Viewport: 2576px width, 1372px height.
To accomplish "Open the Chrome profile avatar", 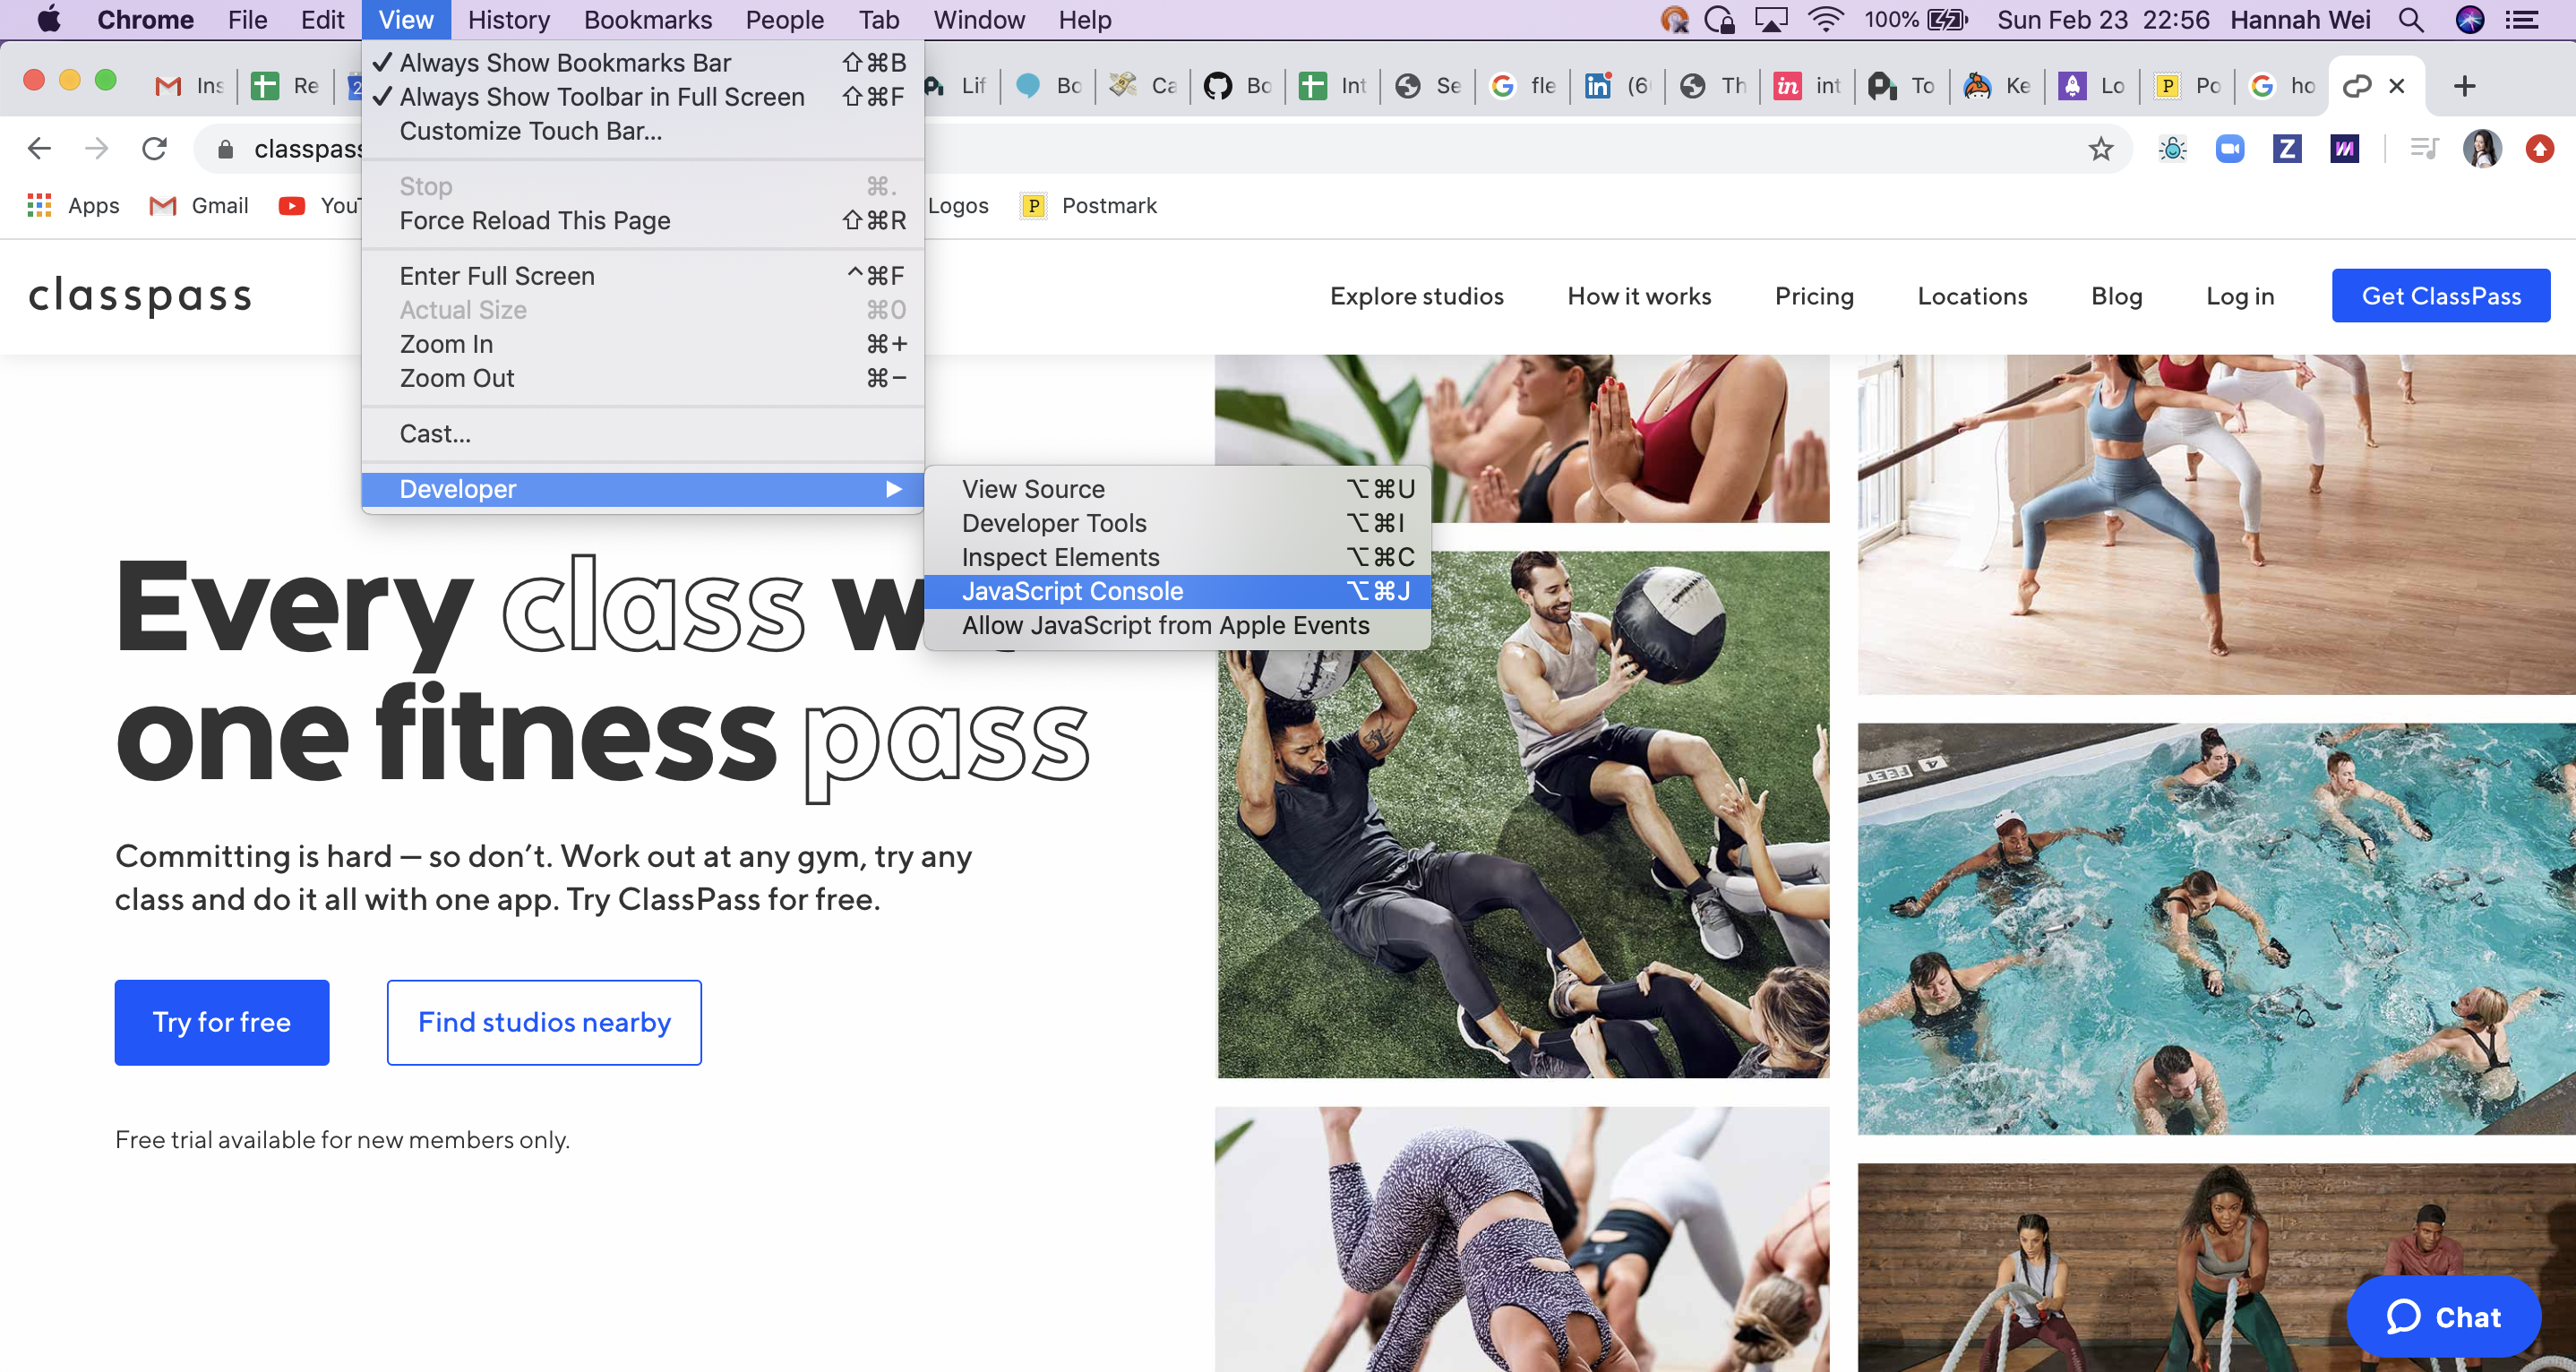I will [2481, 149].
